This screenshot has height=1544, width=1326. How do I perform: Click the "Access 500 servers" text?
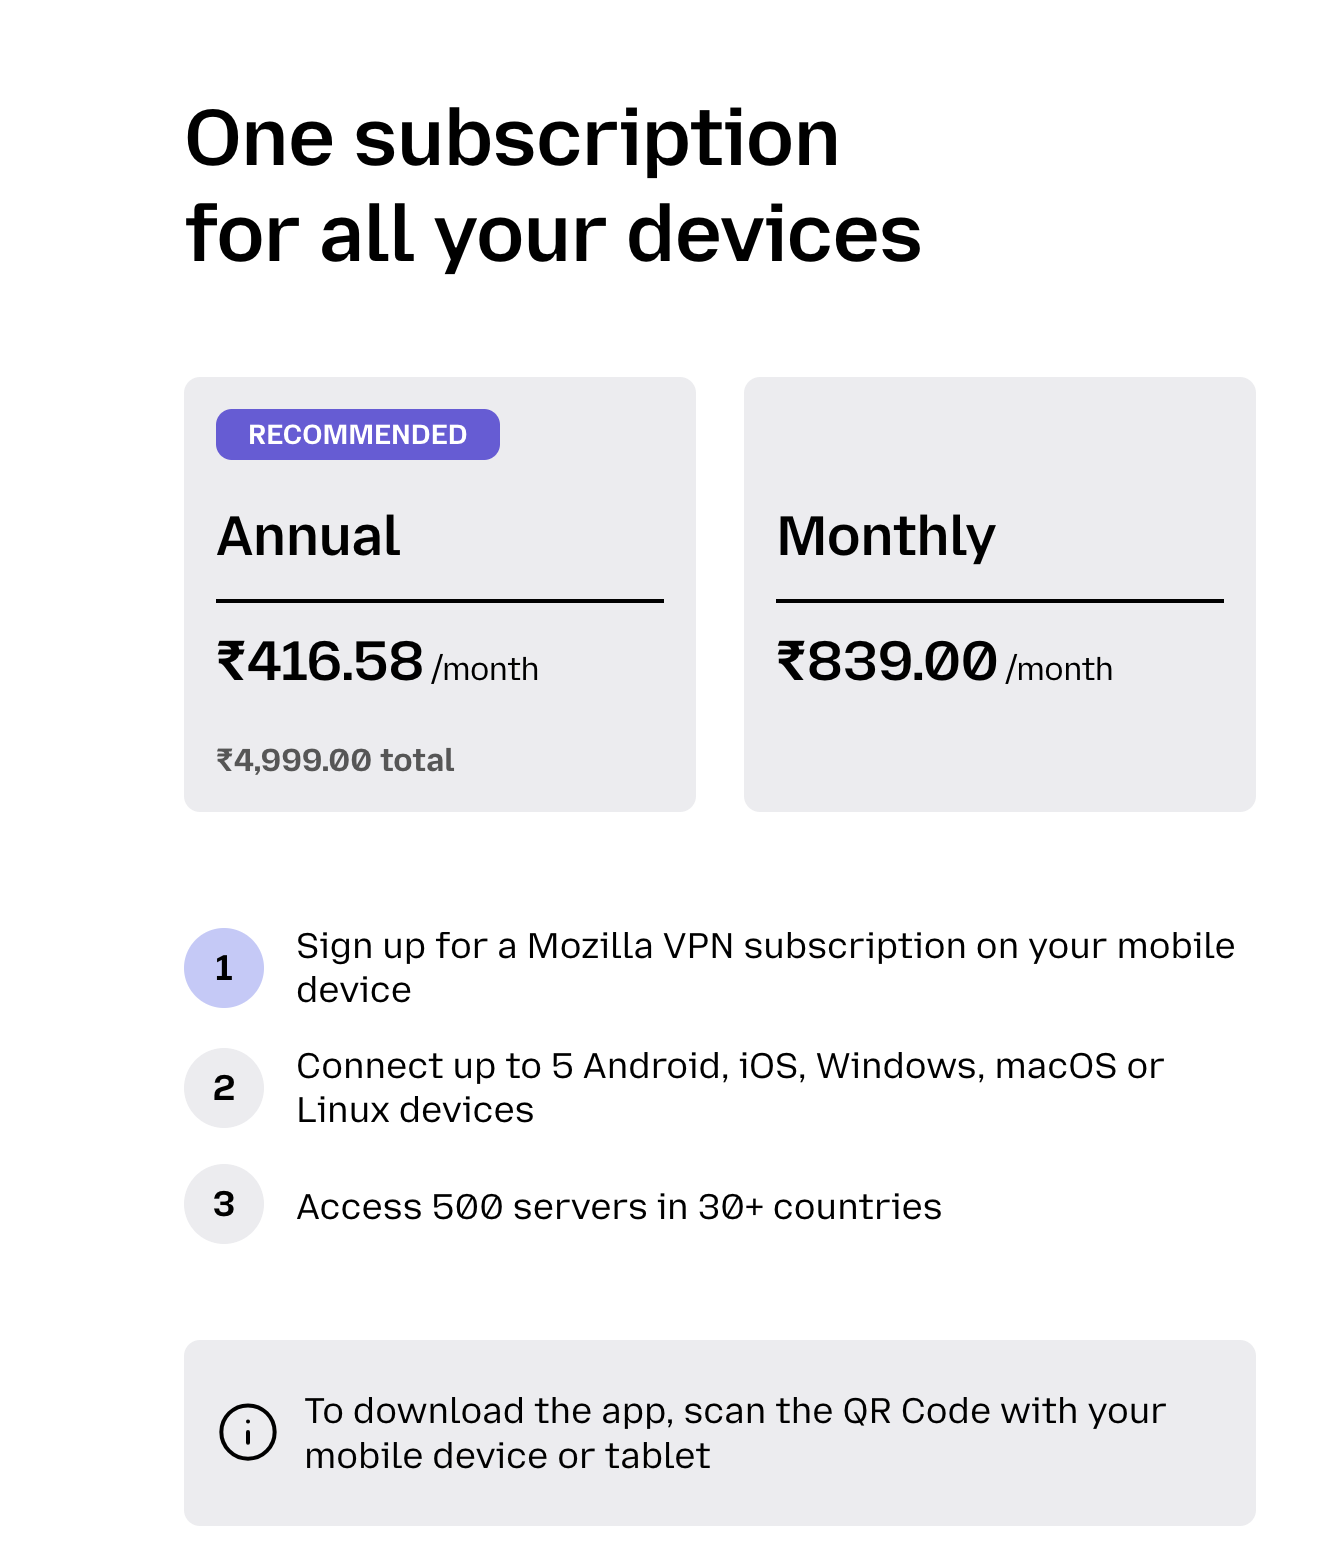click(x=619, y=1207)
